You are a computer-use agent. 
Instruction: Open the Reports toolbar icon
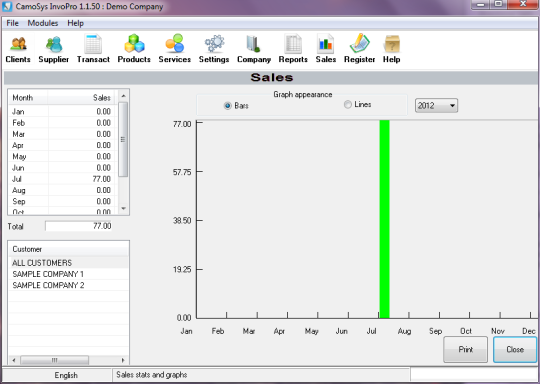click(x=293, y=49)
